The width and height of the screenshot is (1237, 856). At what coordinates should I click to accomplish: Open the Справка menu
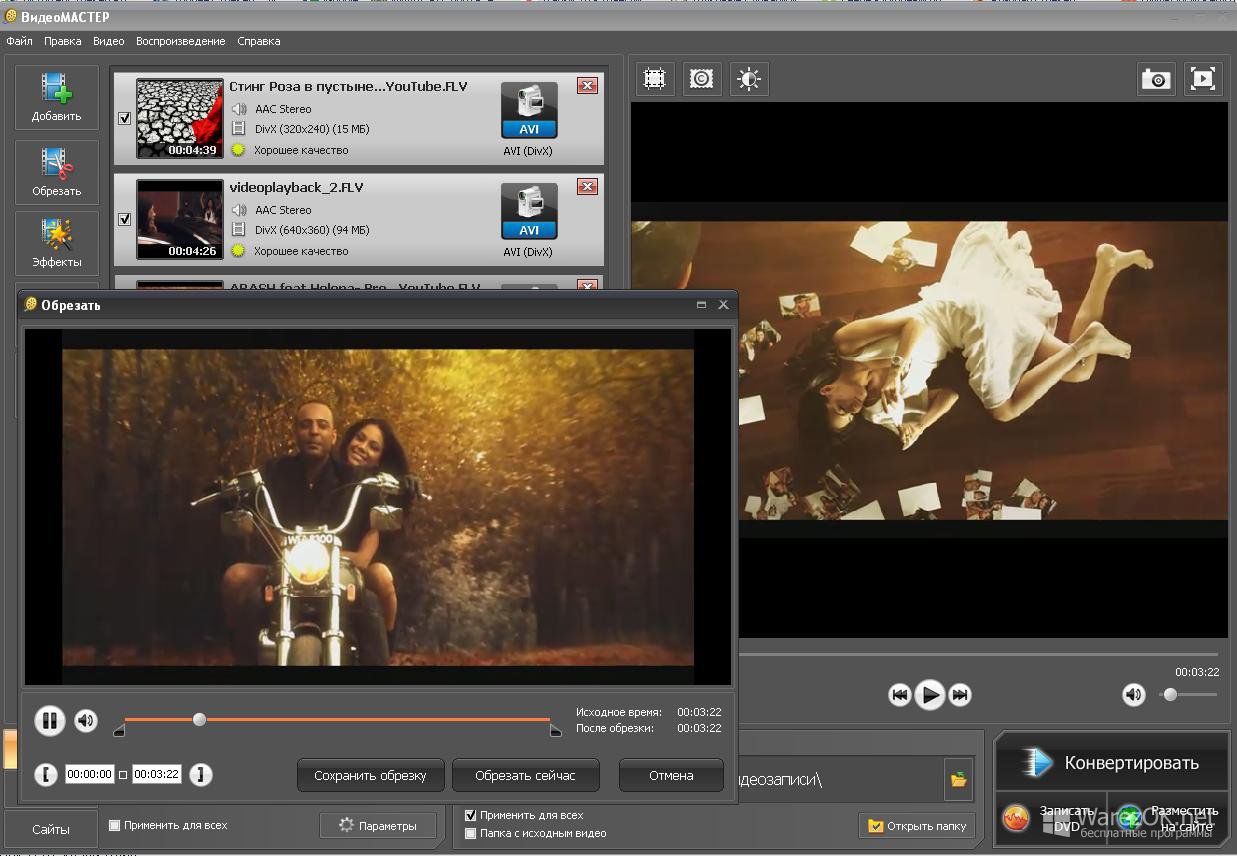[259, 41]
